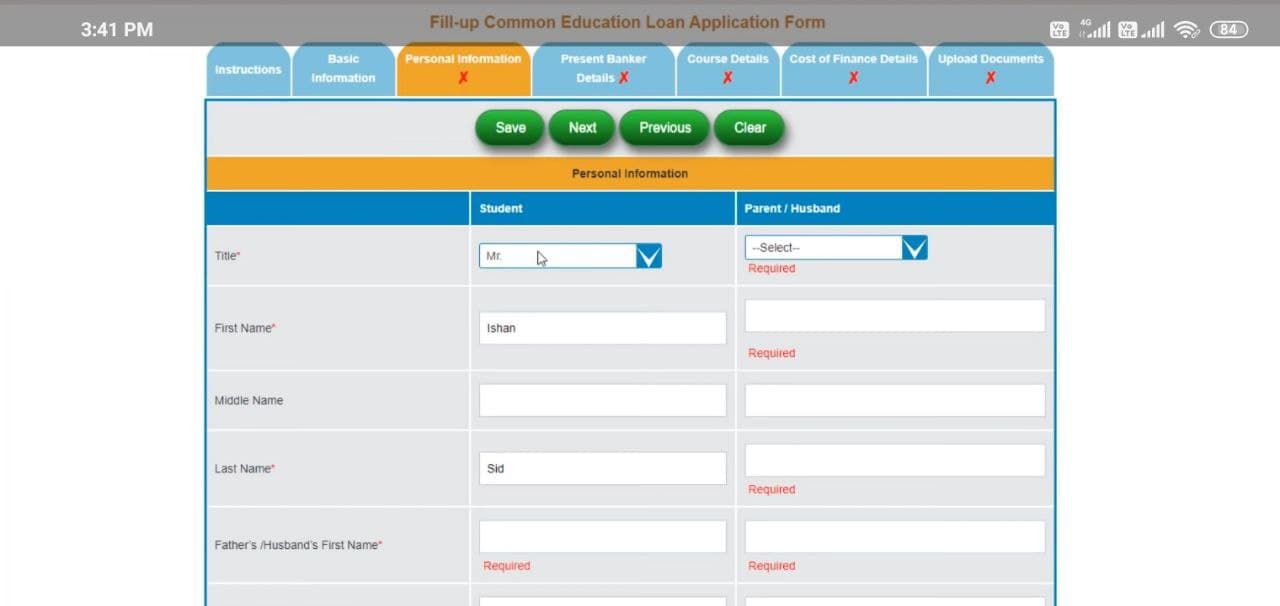Image resolution: width=1280 pixels, height=606 pixels.
Task: Open the Instructions tab
Action: 248,70
